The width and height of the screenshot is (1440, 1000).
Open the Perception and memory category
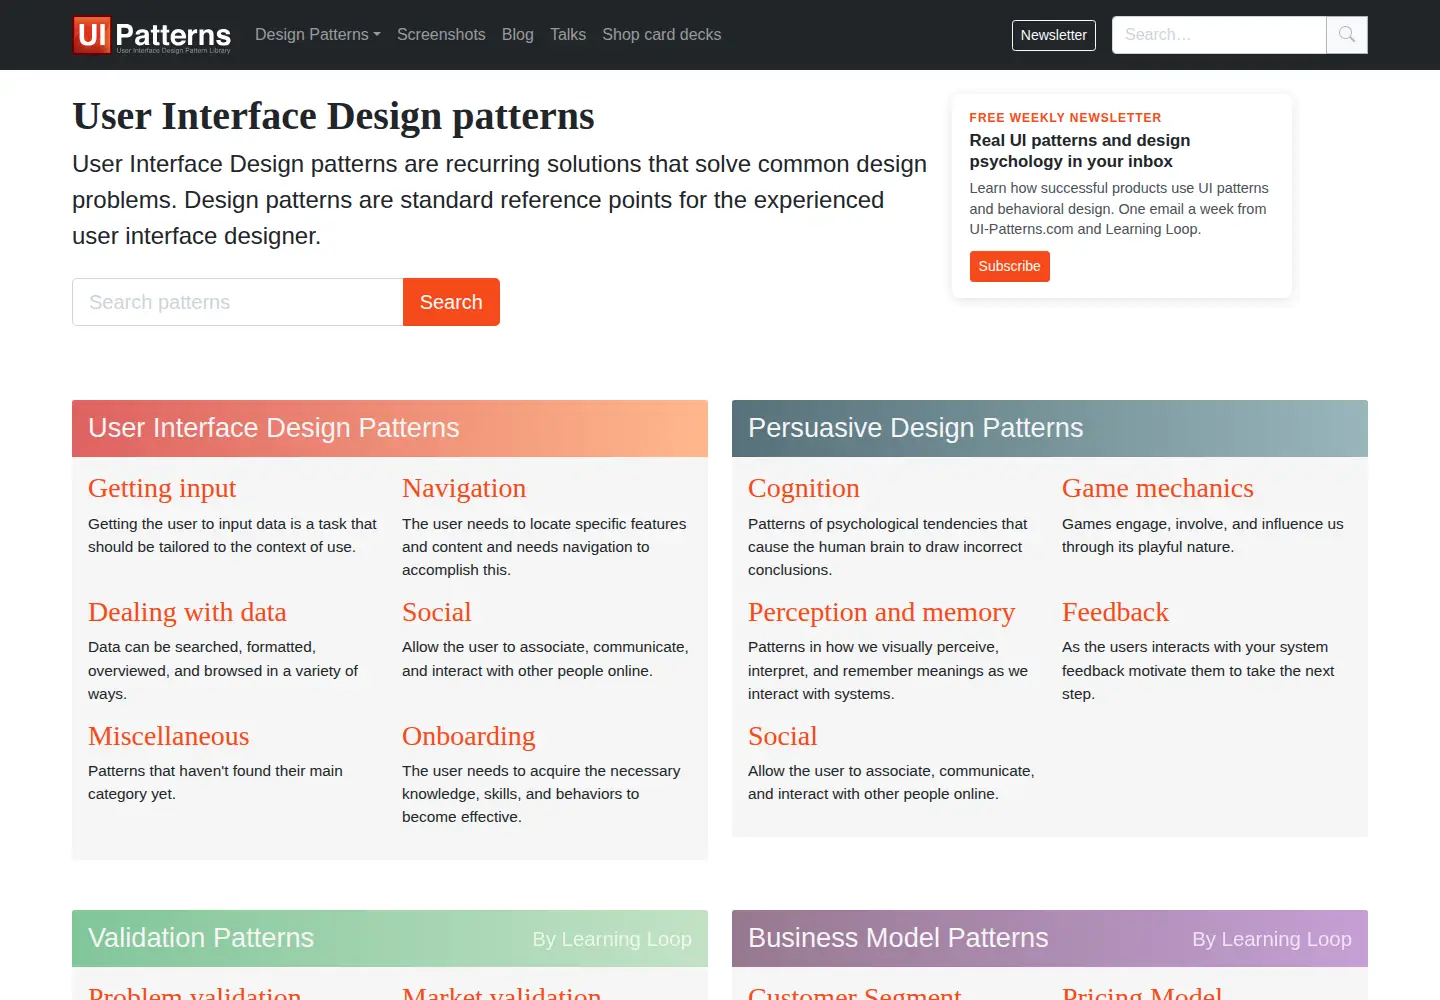881,612
